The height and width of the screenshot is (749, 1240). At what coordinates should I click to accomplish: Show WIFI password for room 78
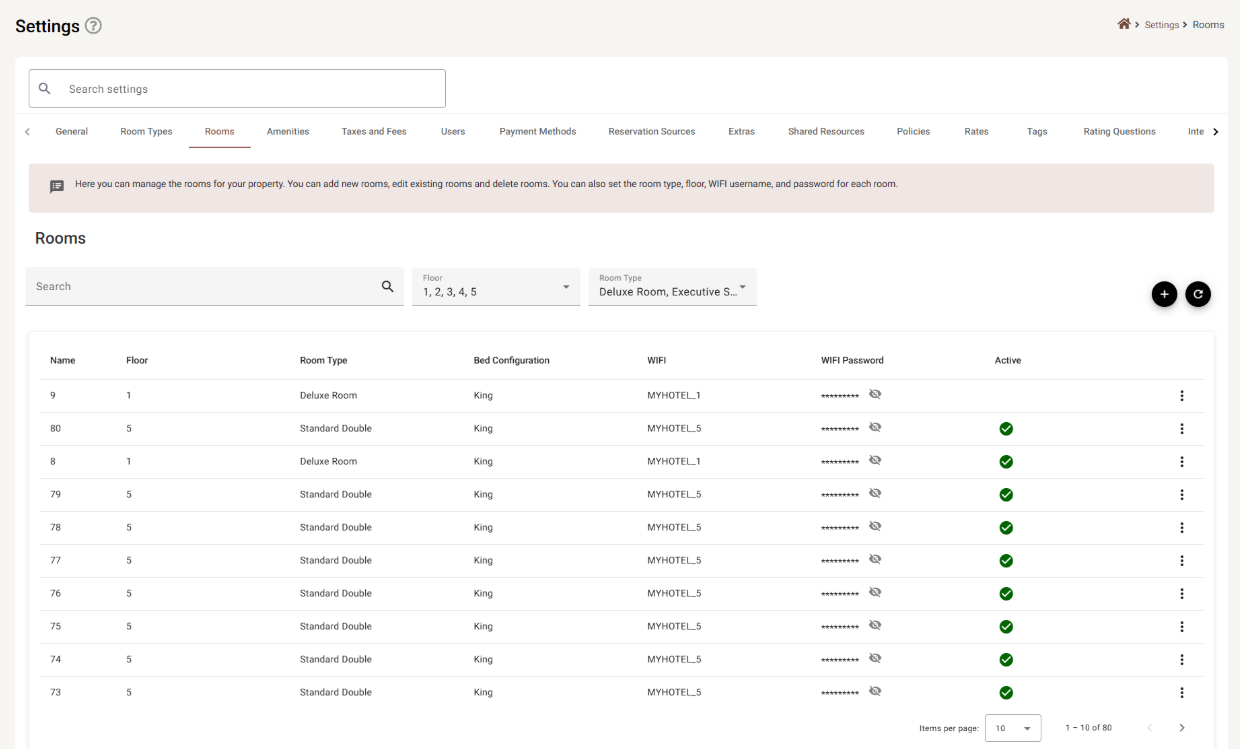[x=875, y=526]
